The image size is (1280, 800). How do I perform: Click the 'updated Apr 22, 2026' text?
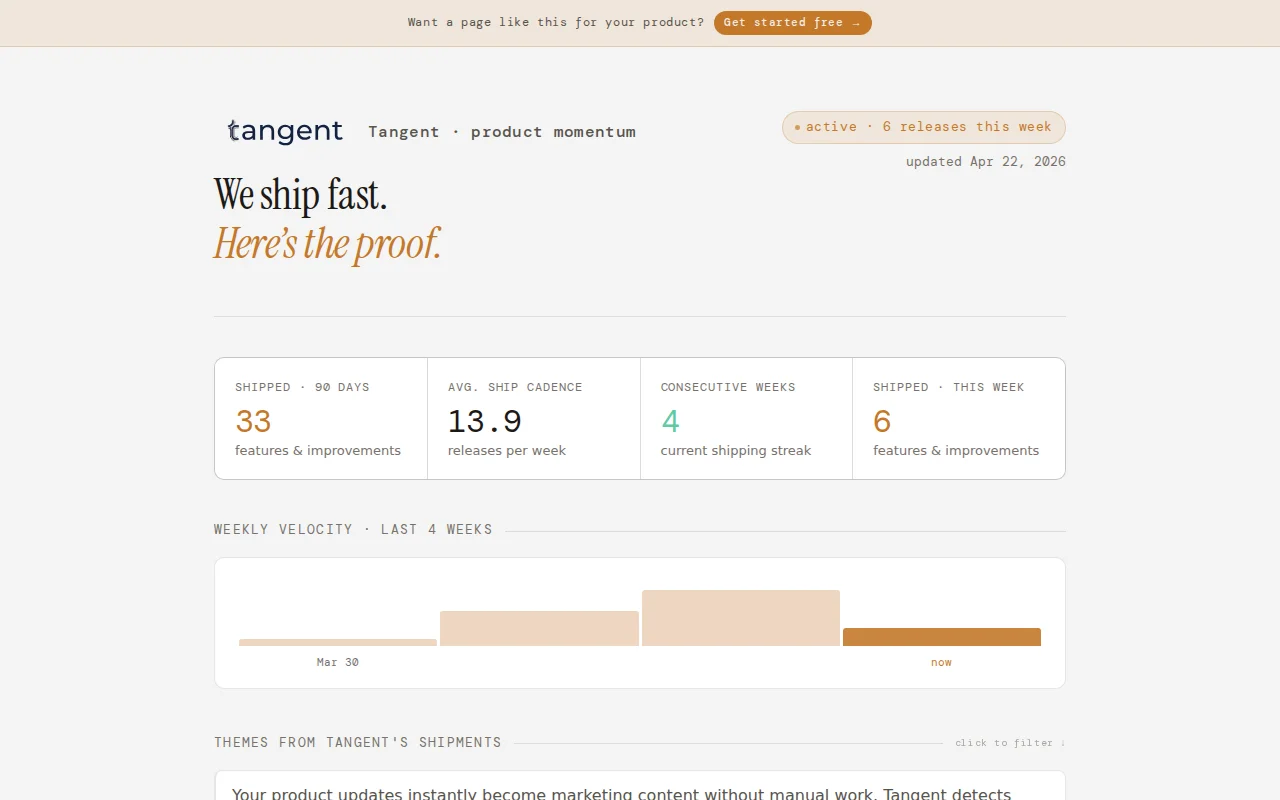986,161
